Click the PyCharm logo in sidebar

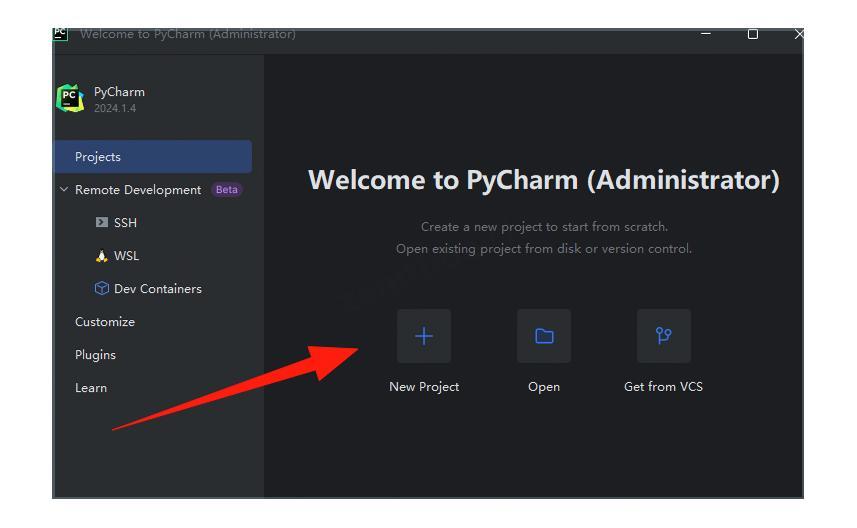70,98
